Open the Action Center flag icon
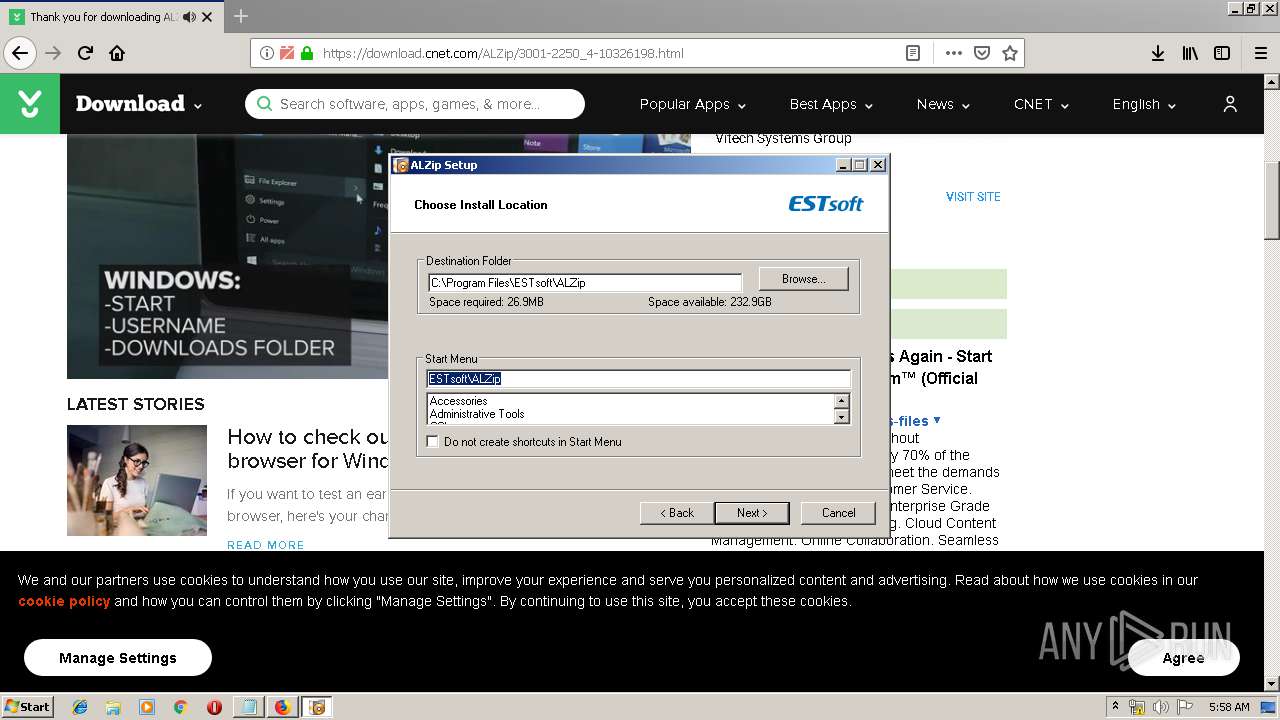 [x=1183, y=707]
